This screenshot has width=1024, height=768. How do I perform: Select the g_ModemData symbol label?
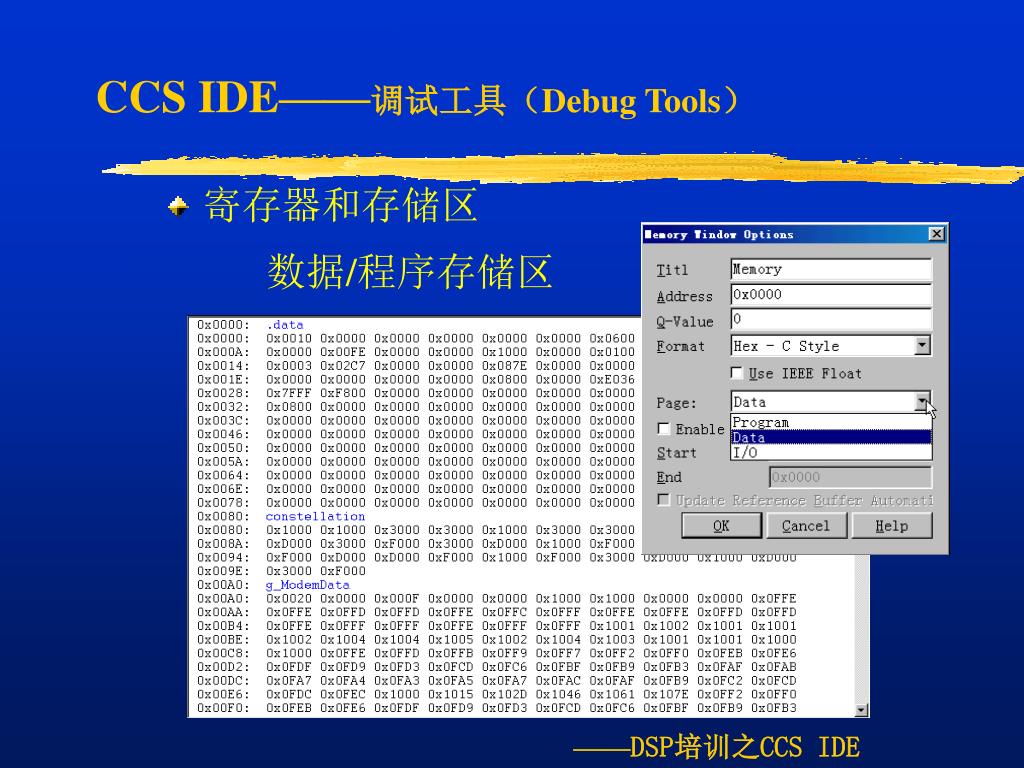tap(308, 585)
